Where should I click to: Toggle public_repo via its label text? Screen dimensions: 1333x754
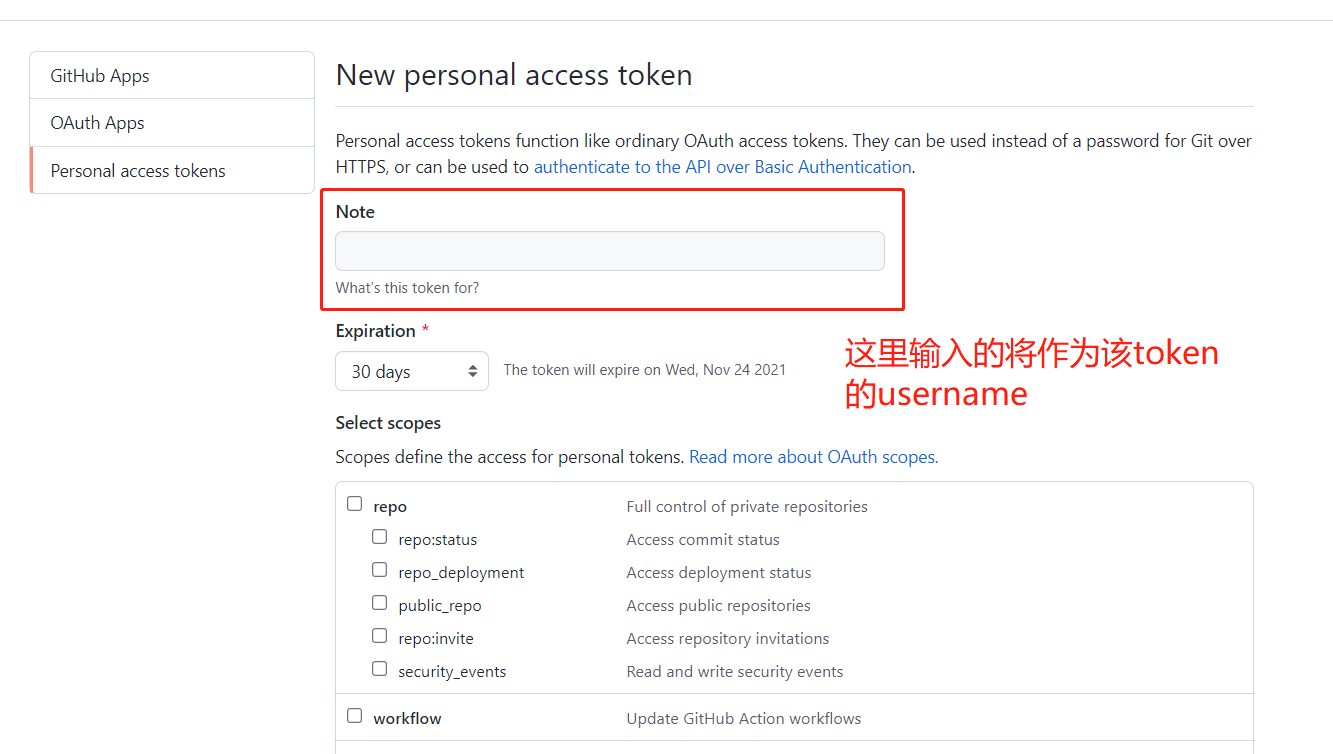pos(440,605)
